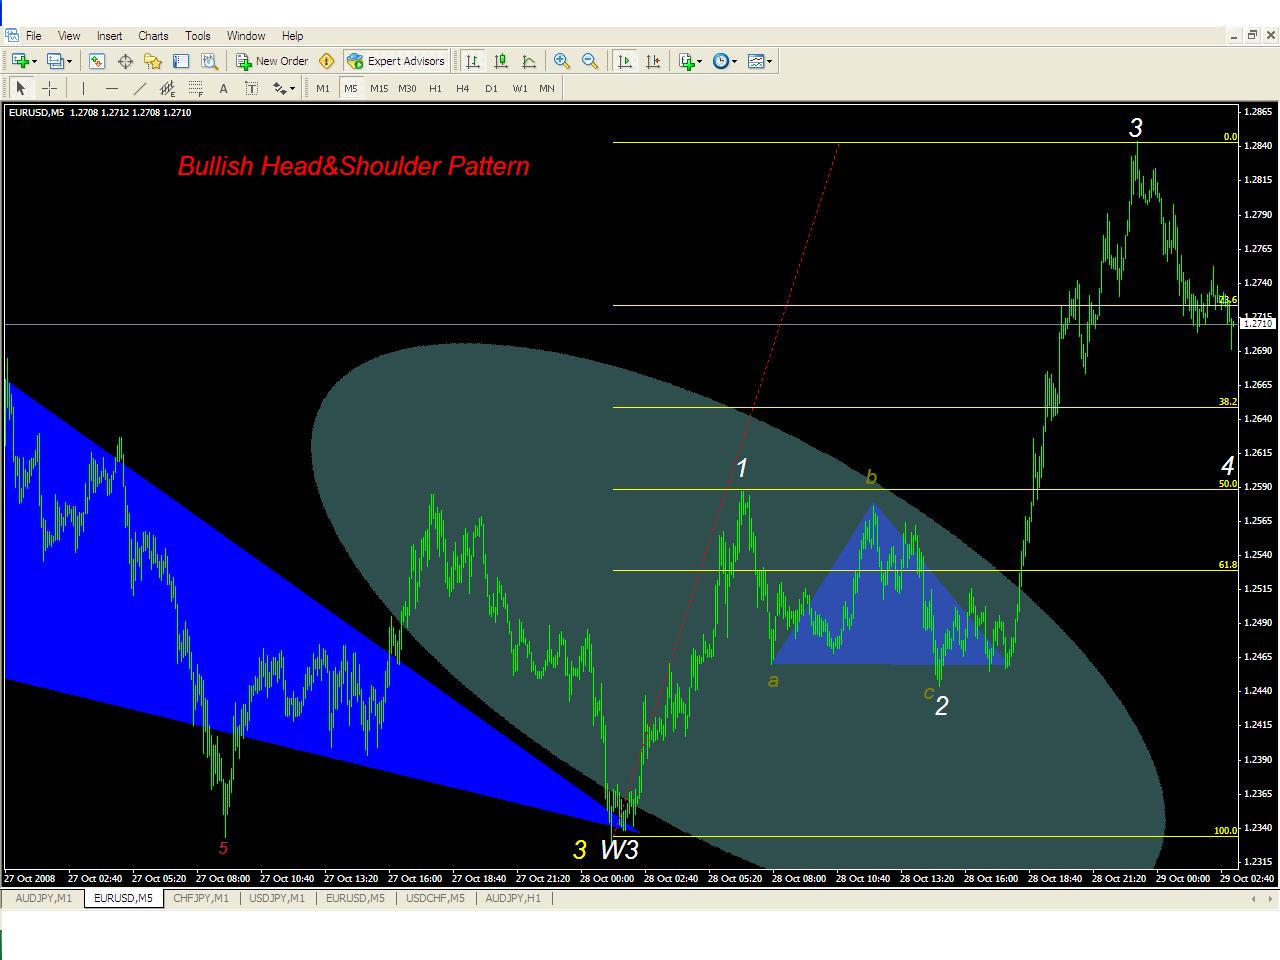
Task: Select the trendline drawing tool
Action: click(140, 88)
